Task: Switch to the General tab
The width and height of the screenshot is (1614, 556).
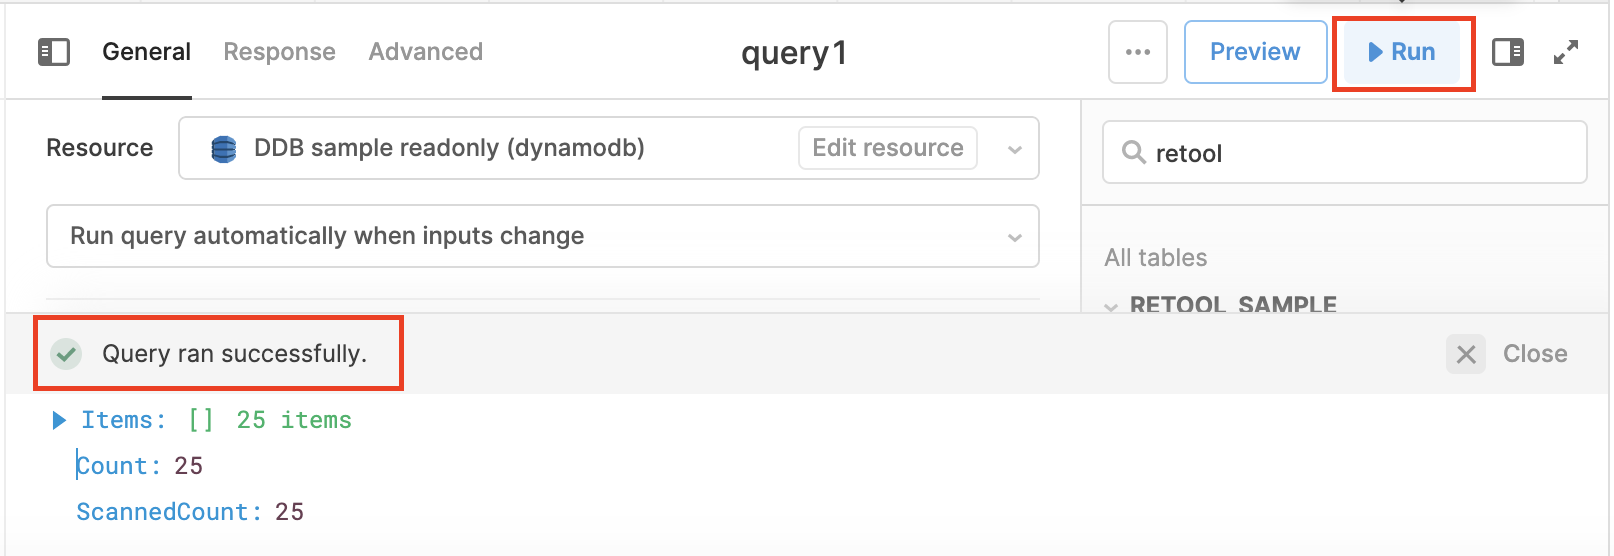Action: pos(146,52)
